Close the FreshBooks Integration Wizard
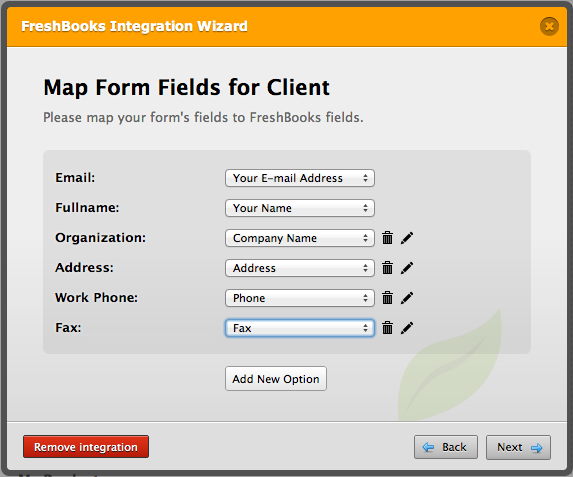 click(549, 26)
